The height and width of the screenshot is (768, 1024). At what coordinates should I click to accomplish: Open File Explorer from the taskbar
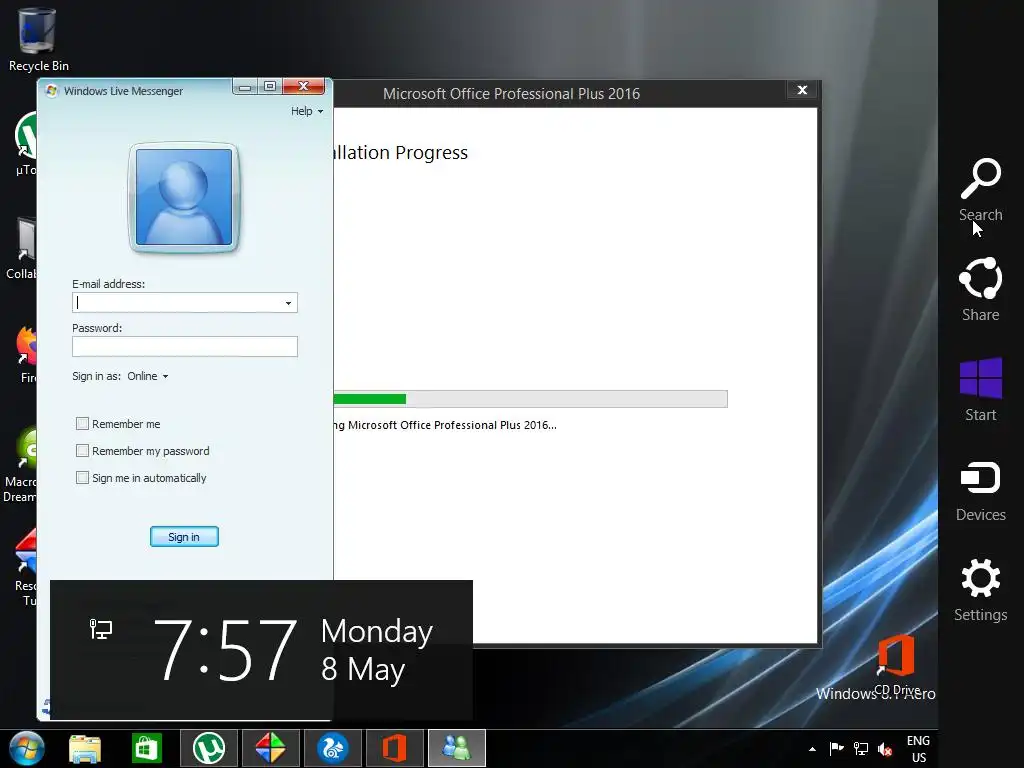pyautogui.click(x=85, y=748)
